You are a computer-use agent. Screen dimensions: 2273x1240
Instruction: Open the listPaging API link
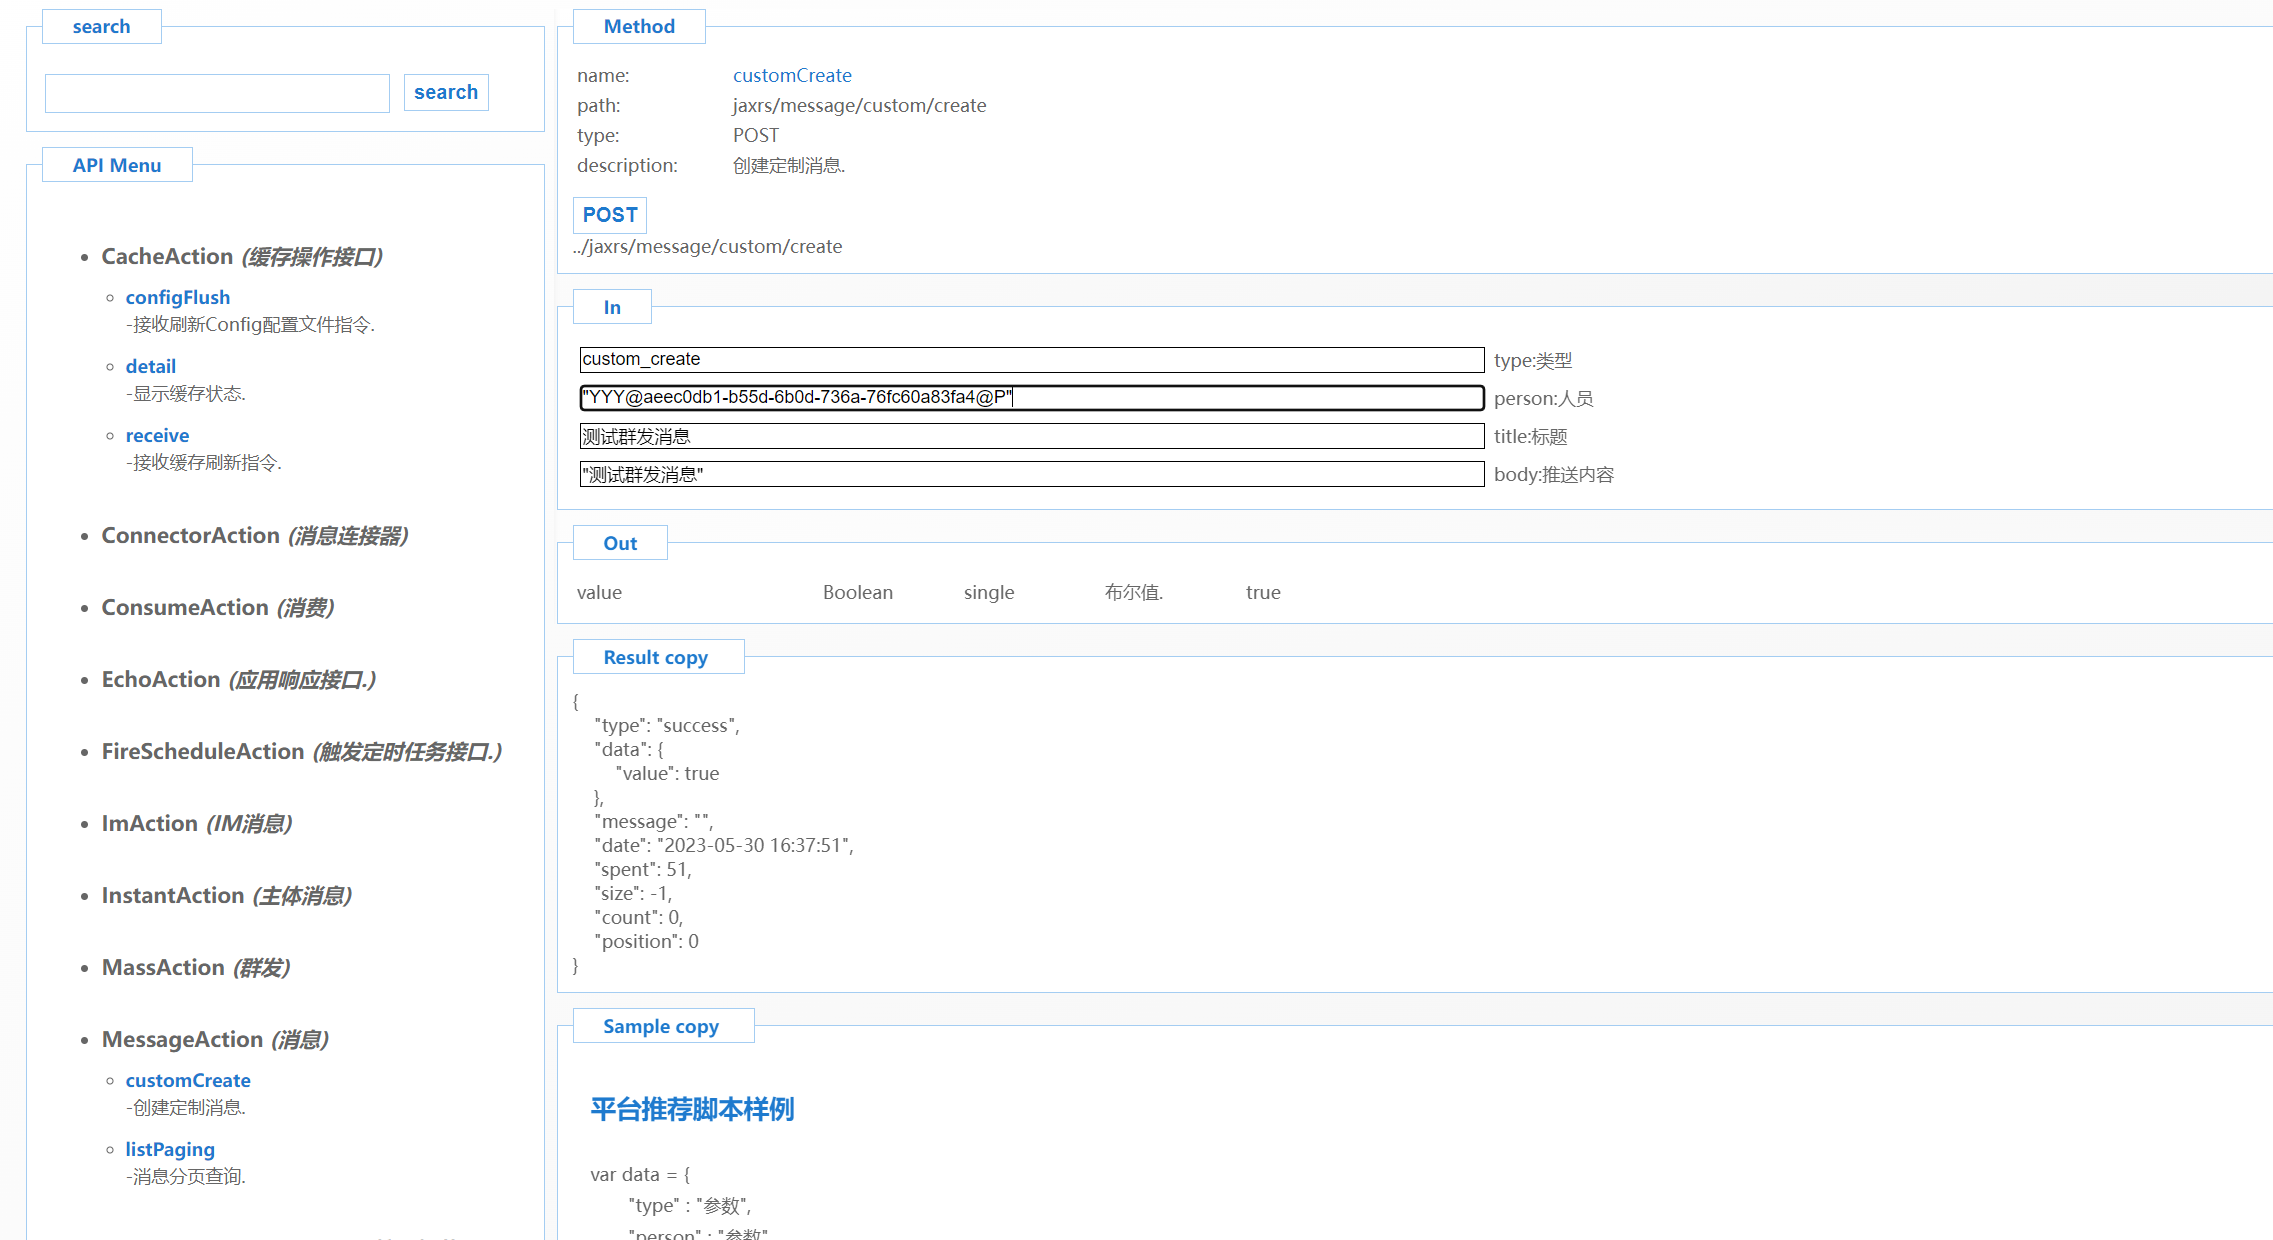pyautogui.click(x=170, y=1149)
